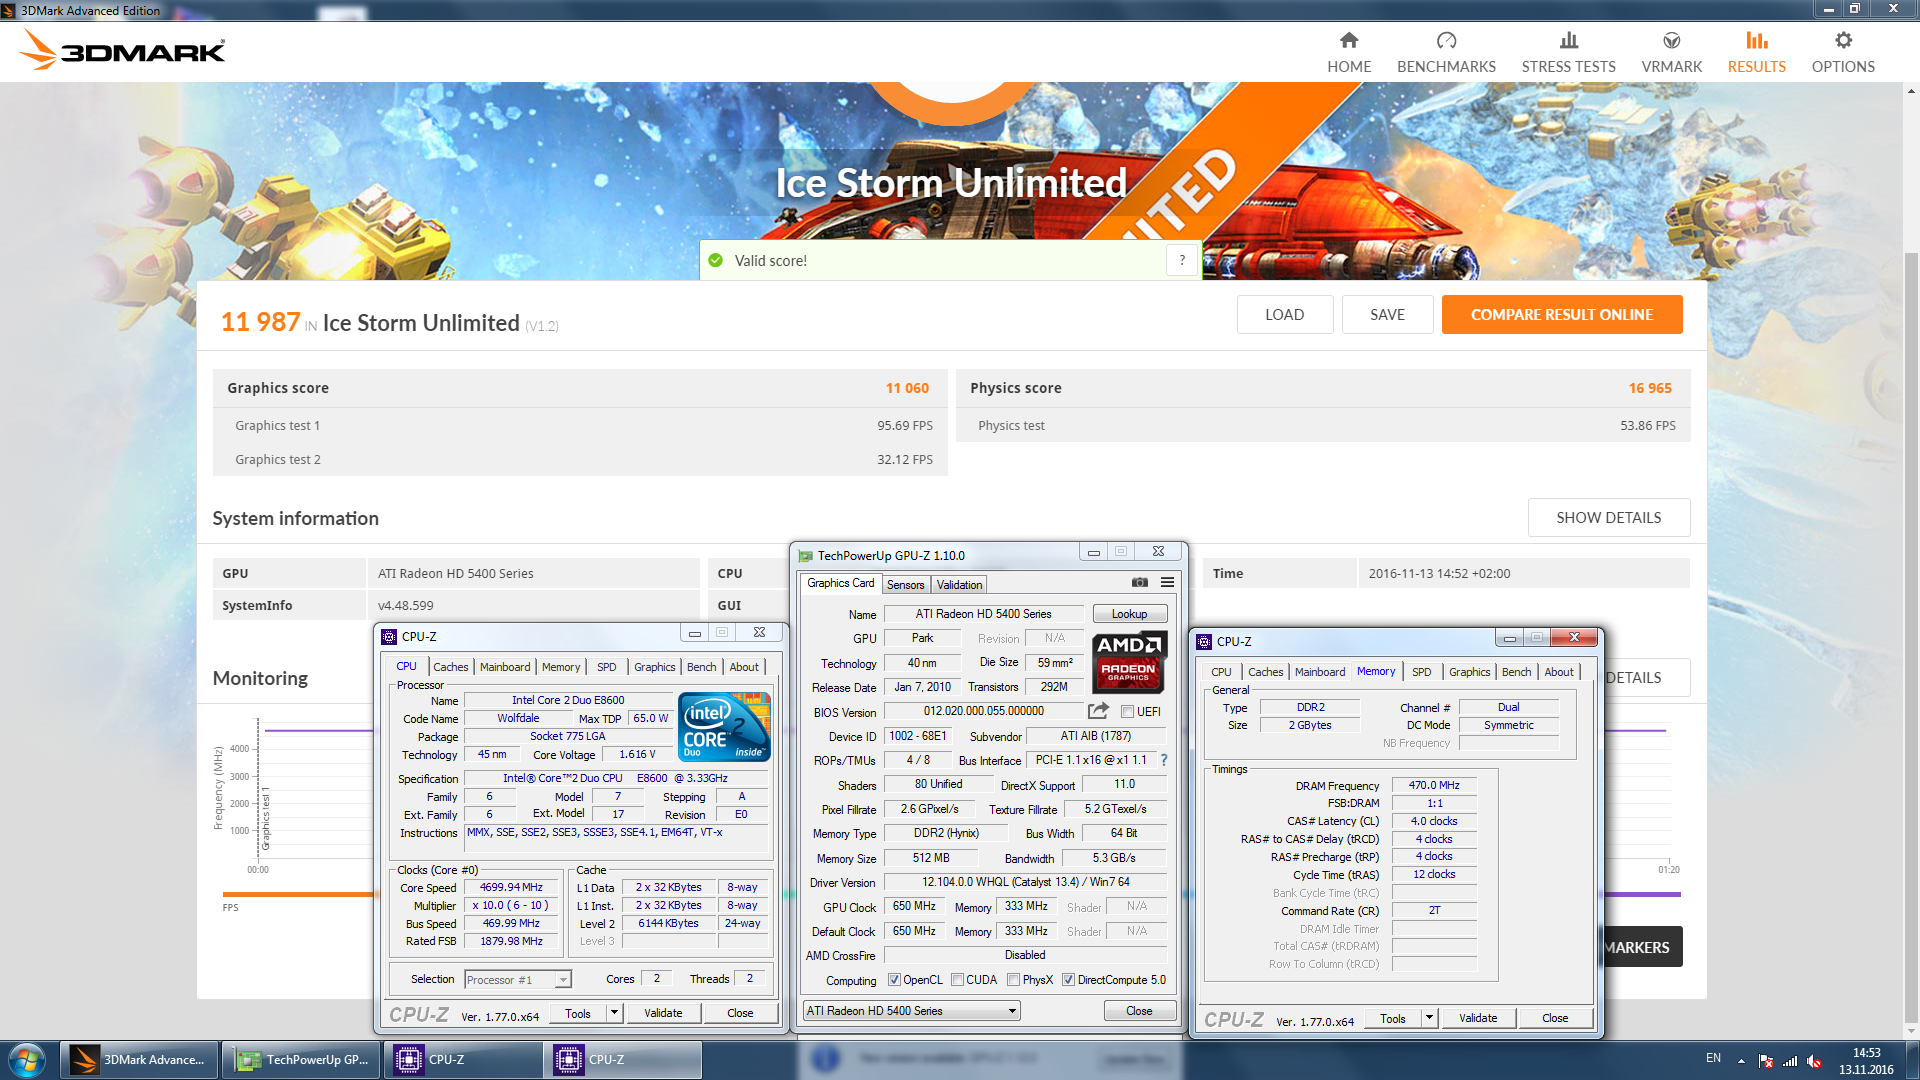Open Bench tab in left CPU-Z window
Viewport: 1920px width, 1080px height.
coord(701,667)
